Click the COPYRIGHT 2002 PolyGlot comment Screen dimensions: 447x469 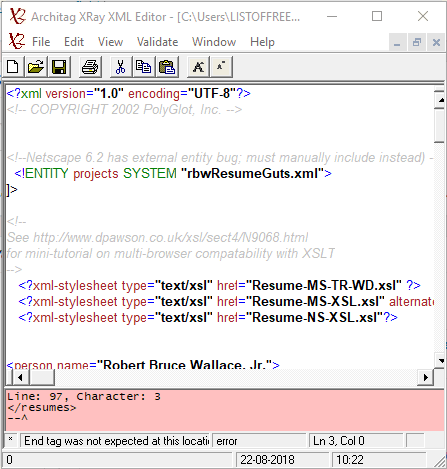point(124,110)
